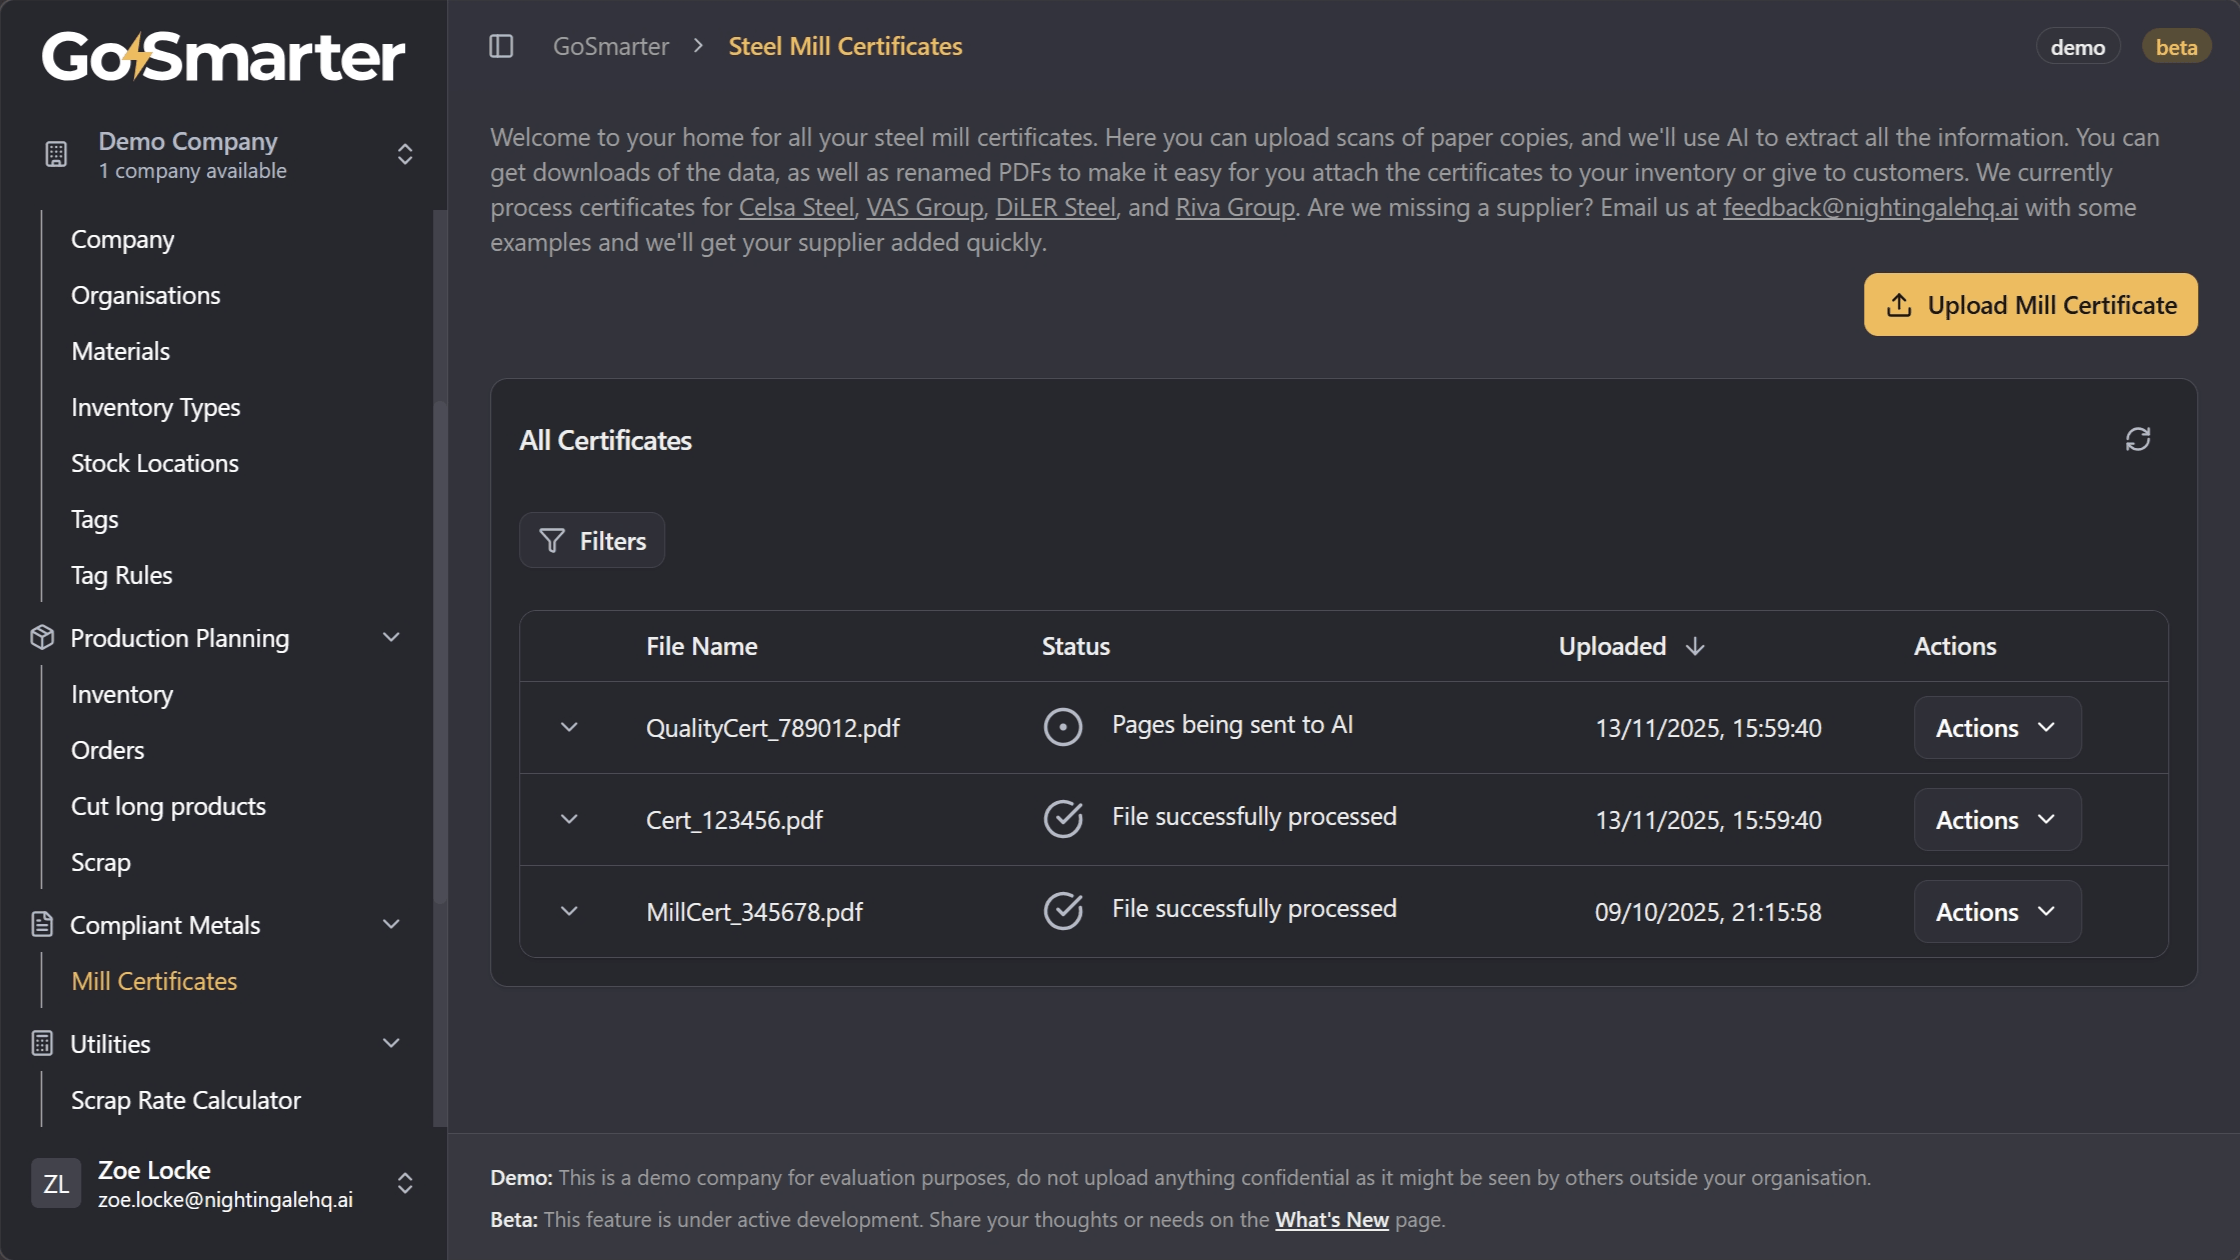Click the GoSmarter breadcrumb
Viewport: 2240px width, 1260px height.
[611, 46]
